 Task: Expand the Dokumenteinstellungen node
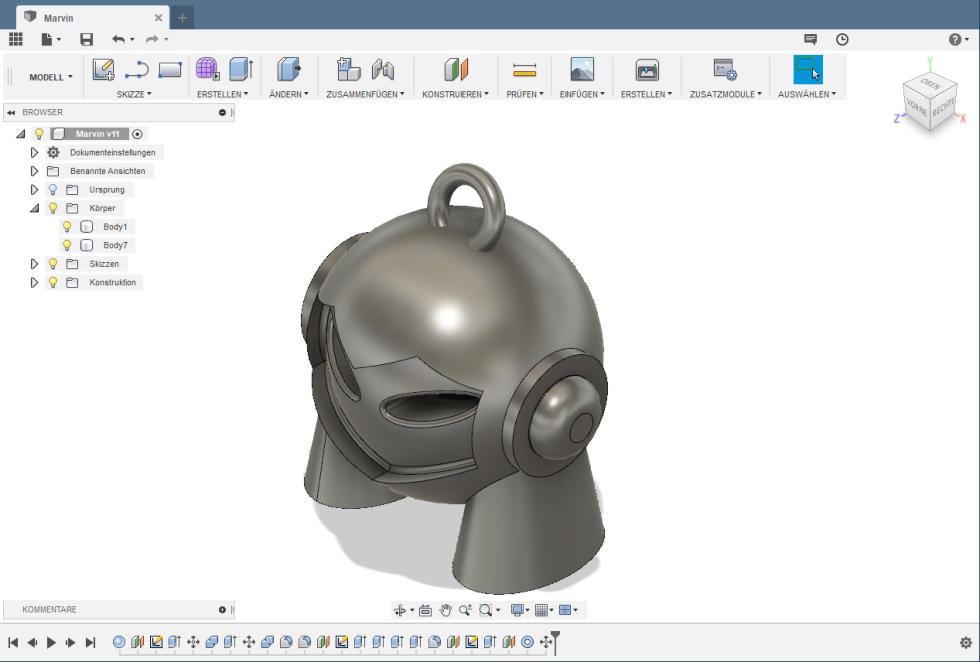pyautogui.click(x=34, y=153)
